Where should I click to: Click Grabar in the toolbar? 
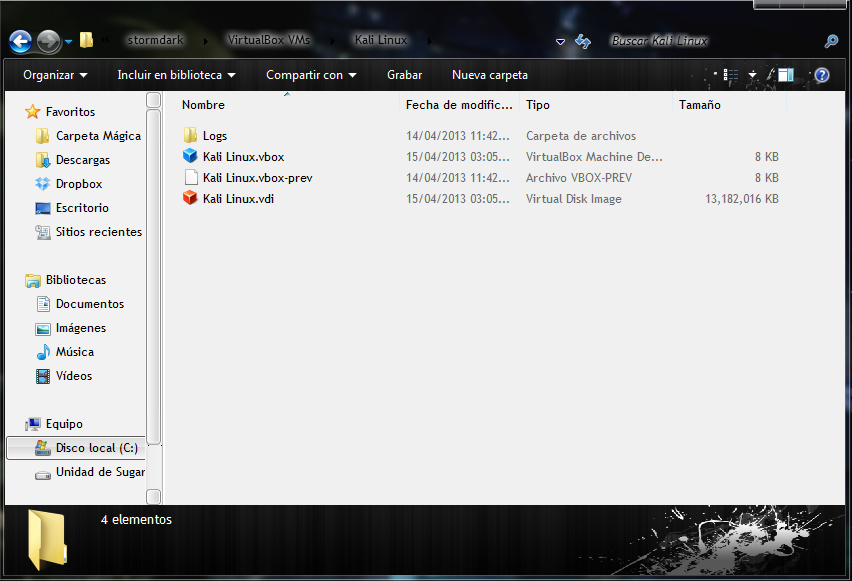[x=404, y=75]
